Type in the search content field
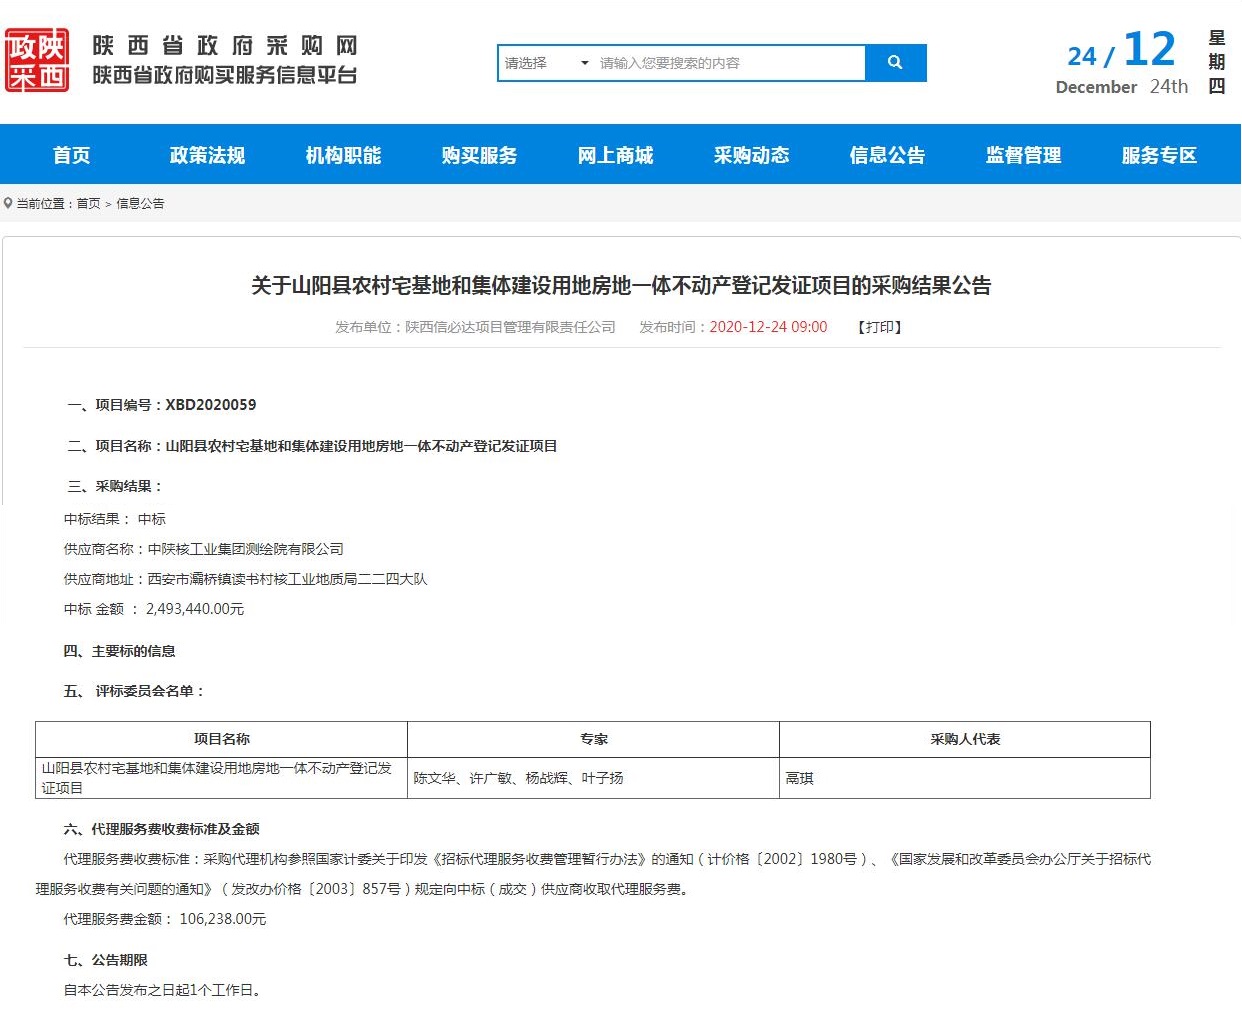Image resolution: width=1242 pixels, height=1023 pixels. click(728, 63)
